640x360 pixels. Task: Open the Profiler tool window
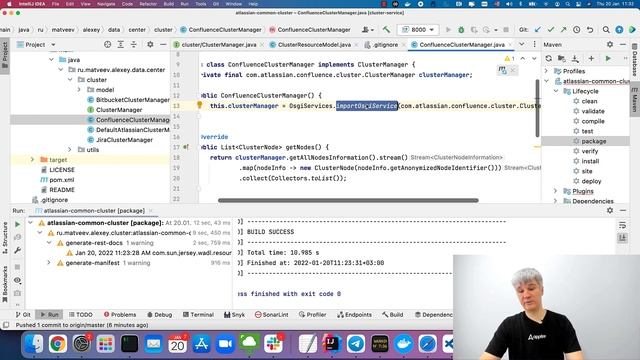click(312, 315)
